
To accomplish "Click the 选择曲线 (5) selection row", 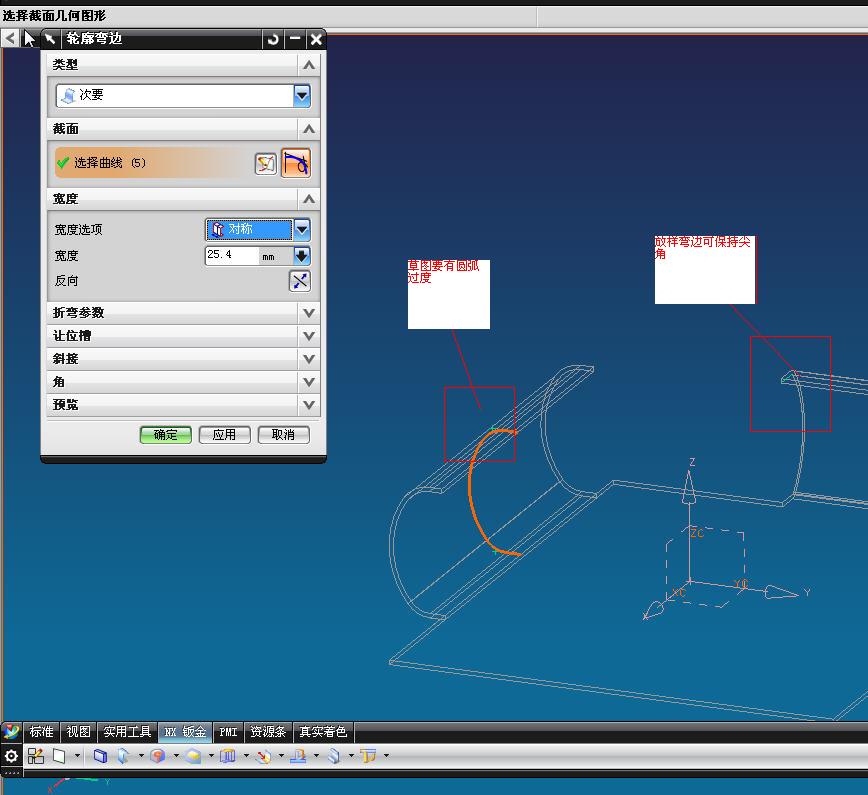I will (183, 163).
